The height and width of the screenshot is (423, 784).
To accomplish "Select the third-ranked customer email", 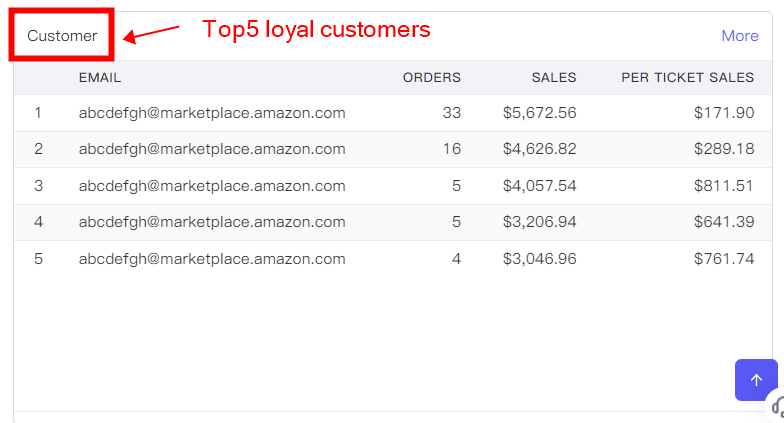I will coord(212,186).
